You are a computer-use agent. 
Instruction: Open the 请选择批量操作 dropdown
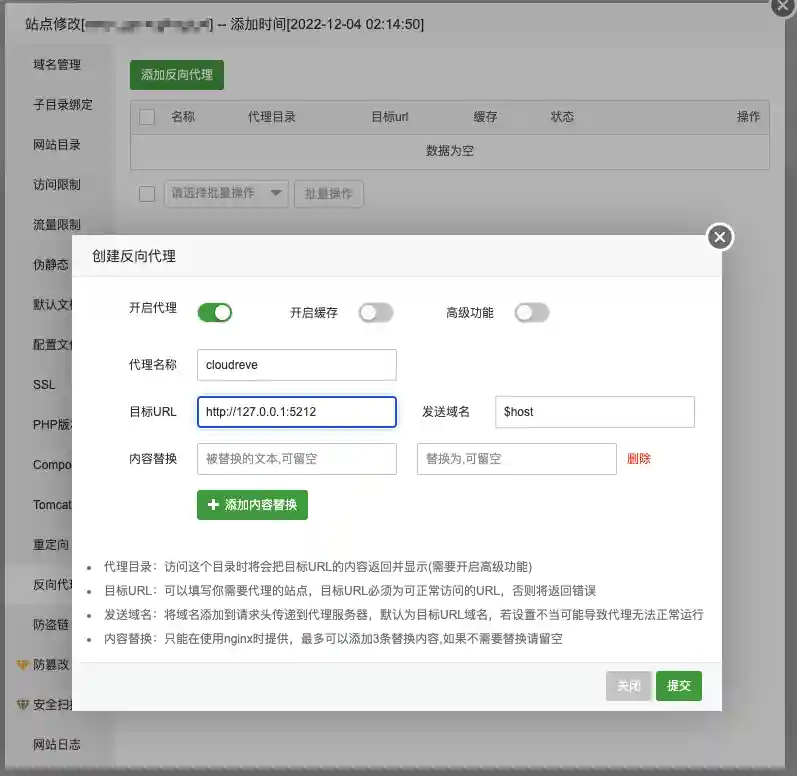pos(226,194)
